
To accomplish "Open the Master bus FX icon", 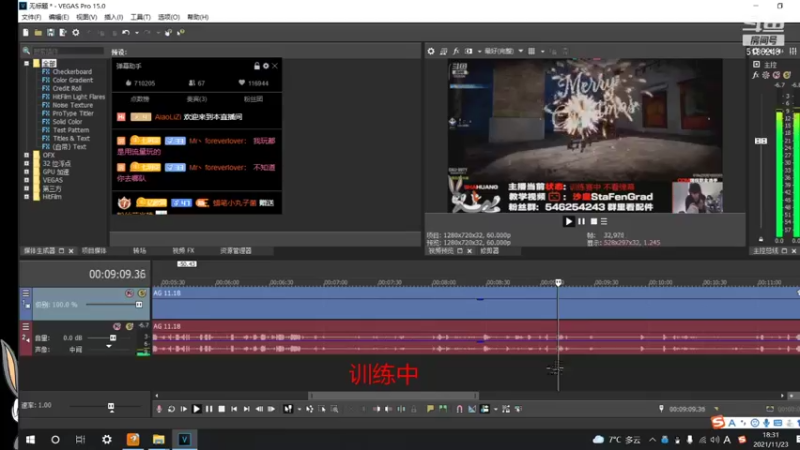I will [x=755, y=76].
